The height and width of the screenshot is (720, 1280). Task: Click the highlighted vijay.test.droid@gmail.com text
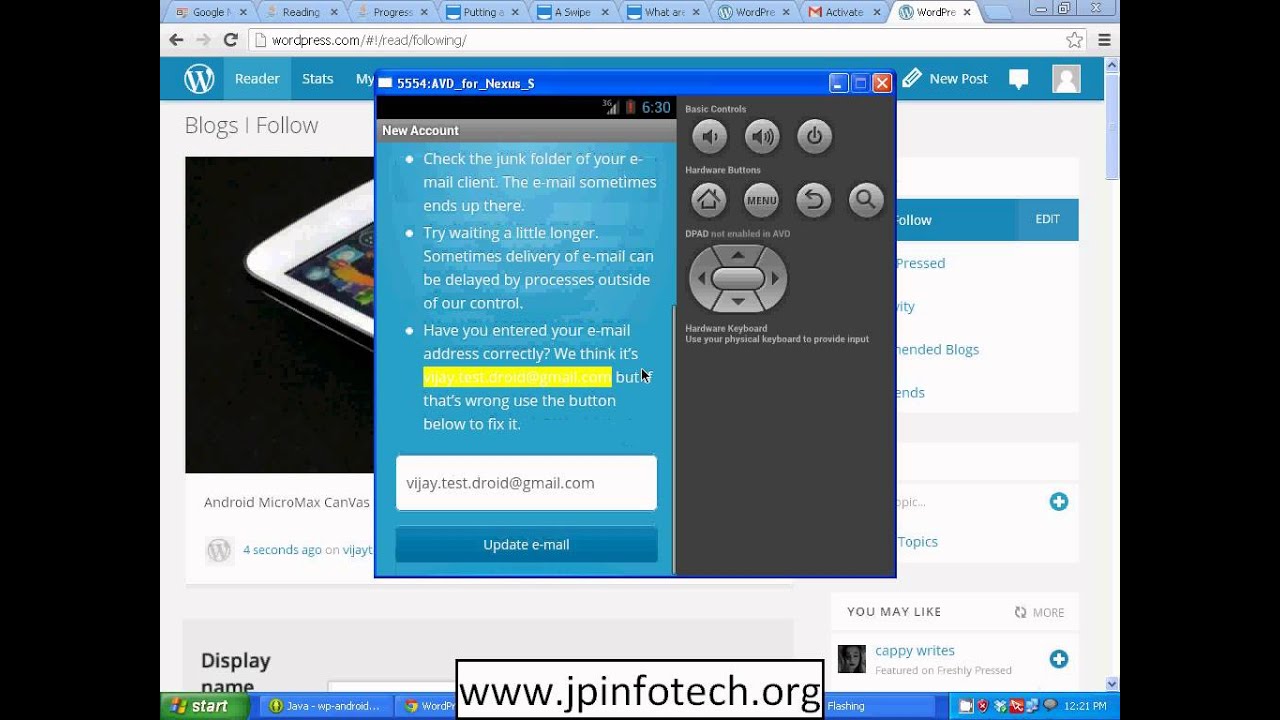[x=517, y=377]
